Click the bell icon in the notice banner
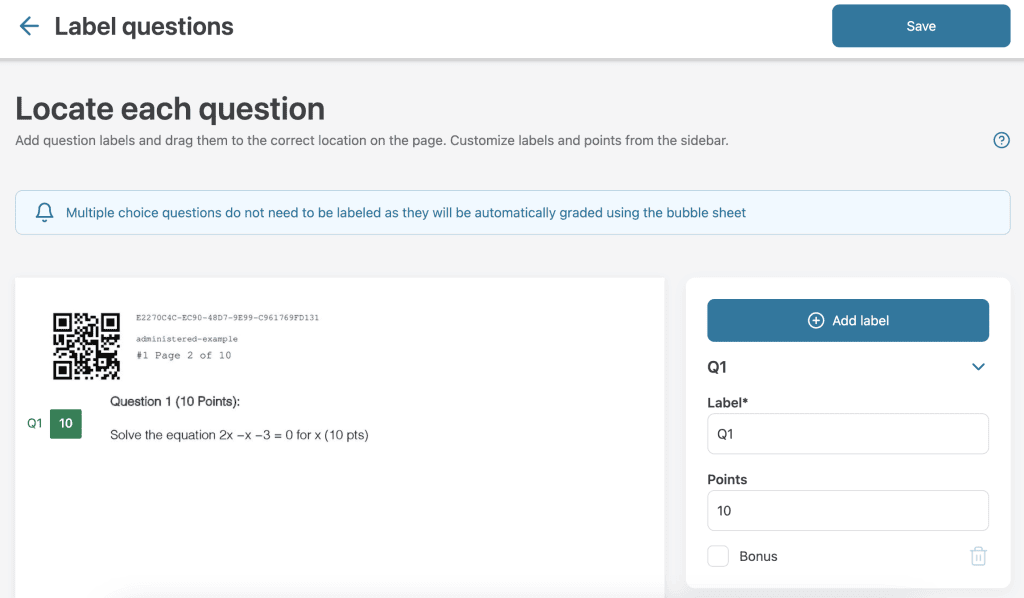The image size is (1024, 598). [x=44, y=212]
